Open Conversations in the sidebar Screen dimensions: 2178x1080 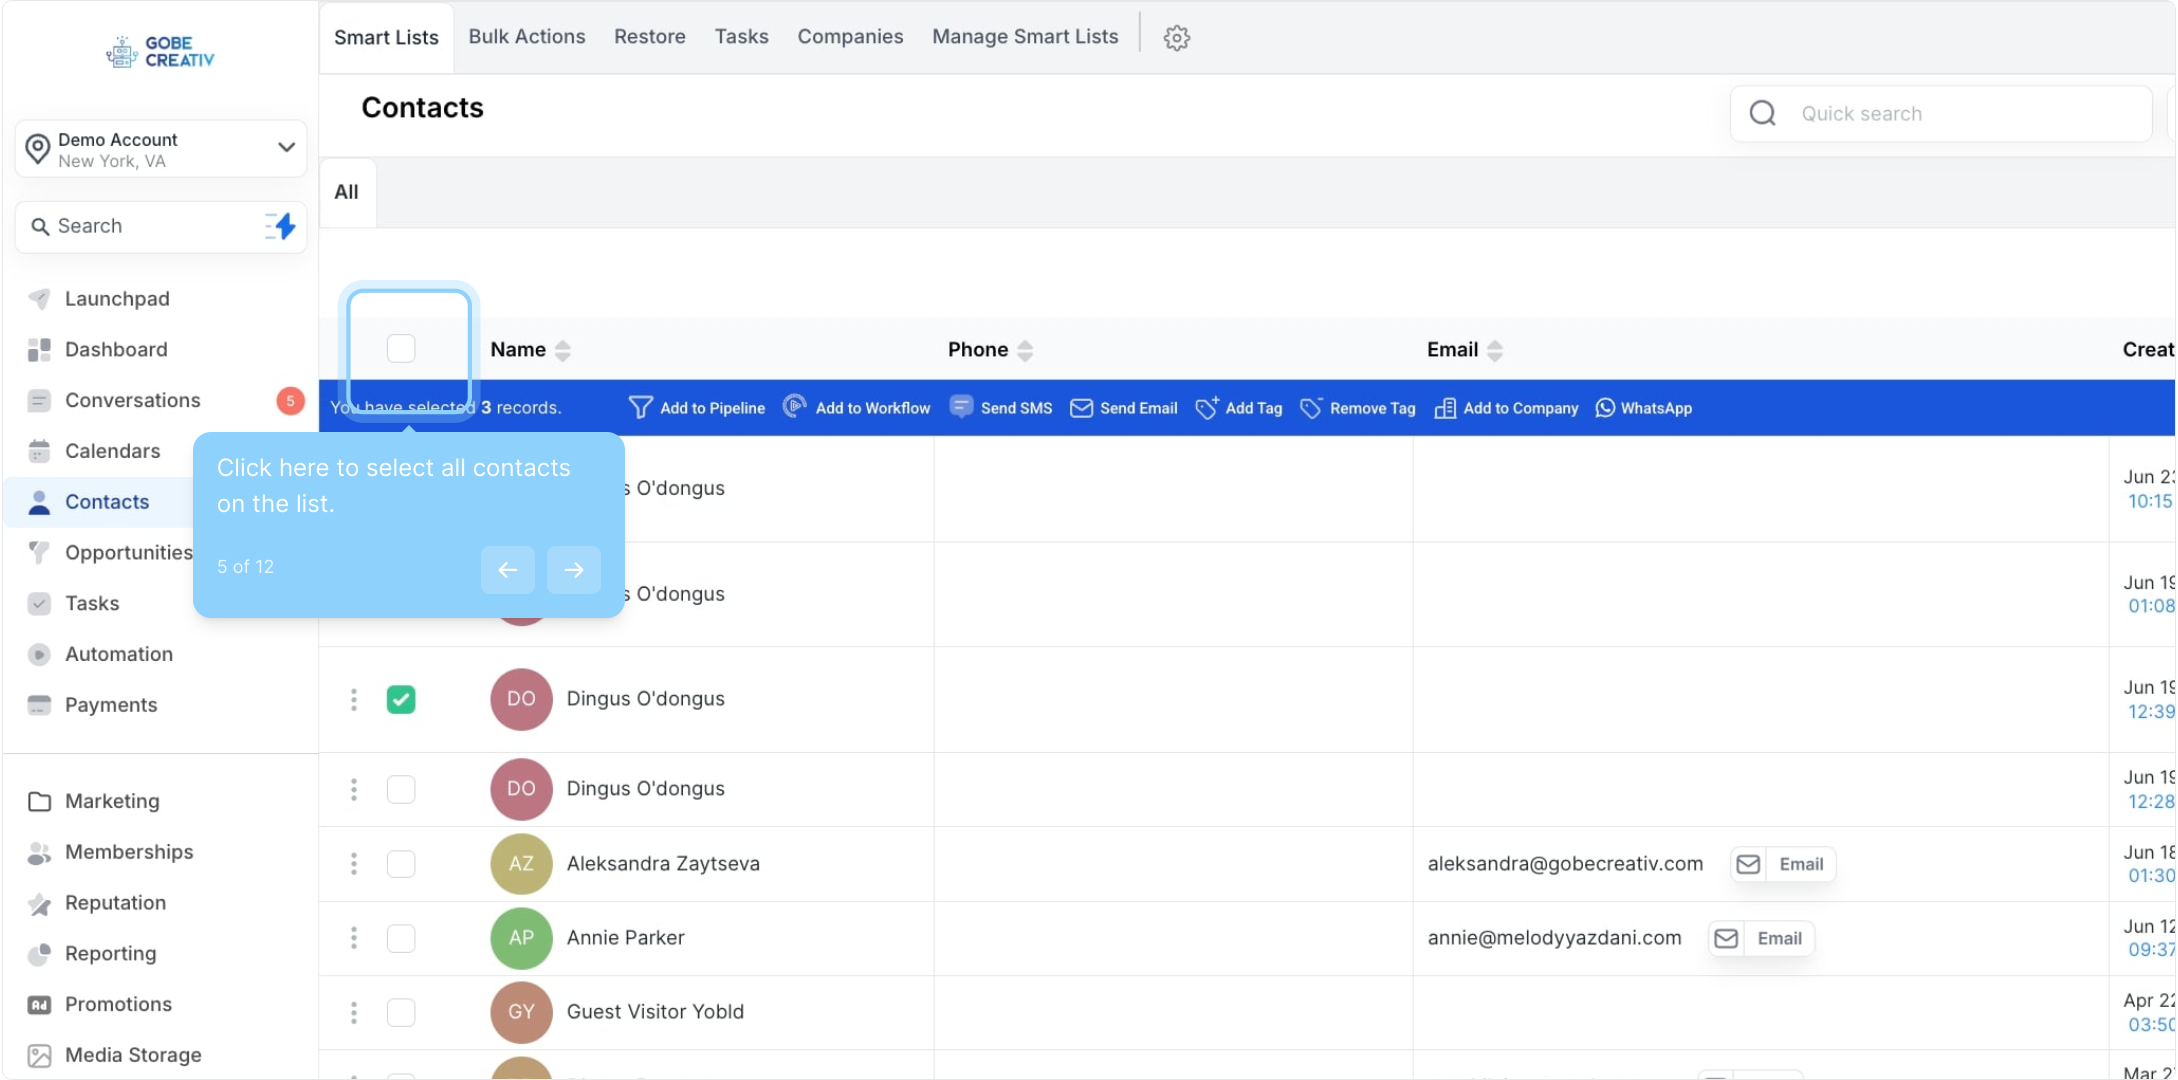(133, 400)
